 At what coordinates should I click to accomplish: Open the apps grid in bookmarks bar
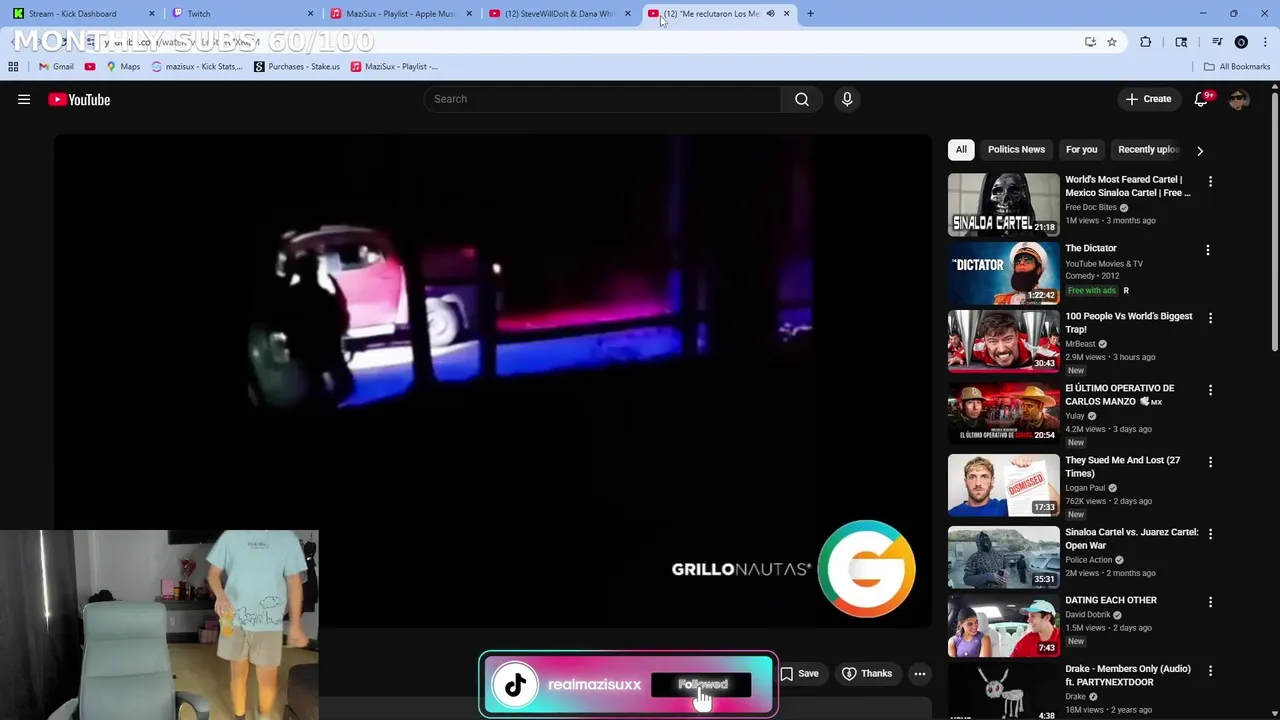tap(13, 67)
